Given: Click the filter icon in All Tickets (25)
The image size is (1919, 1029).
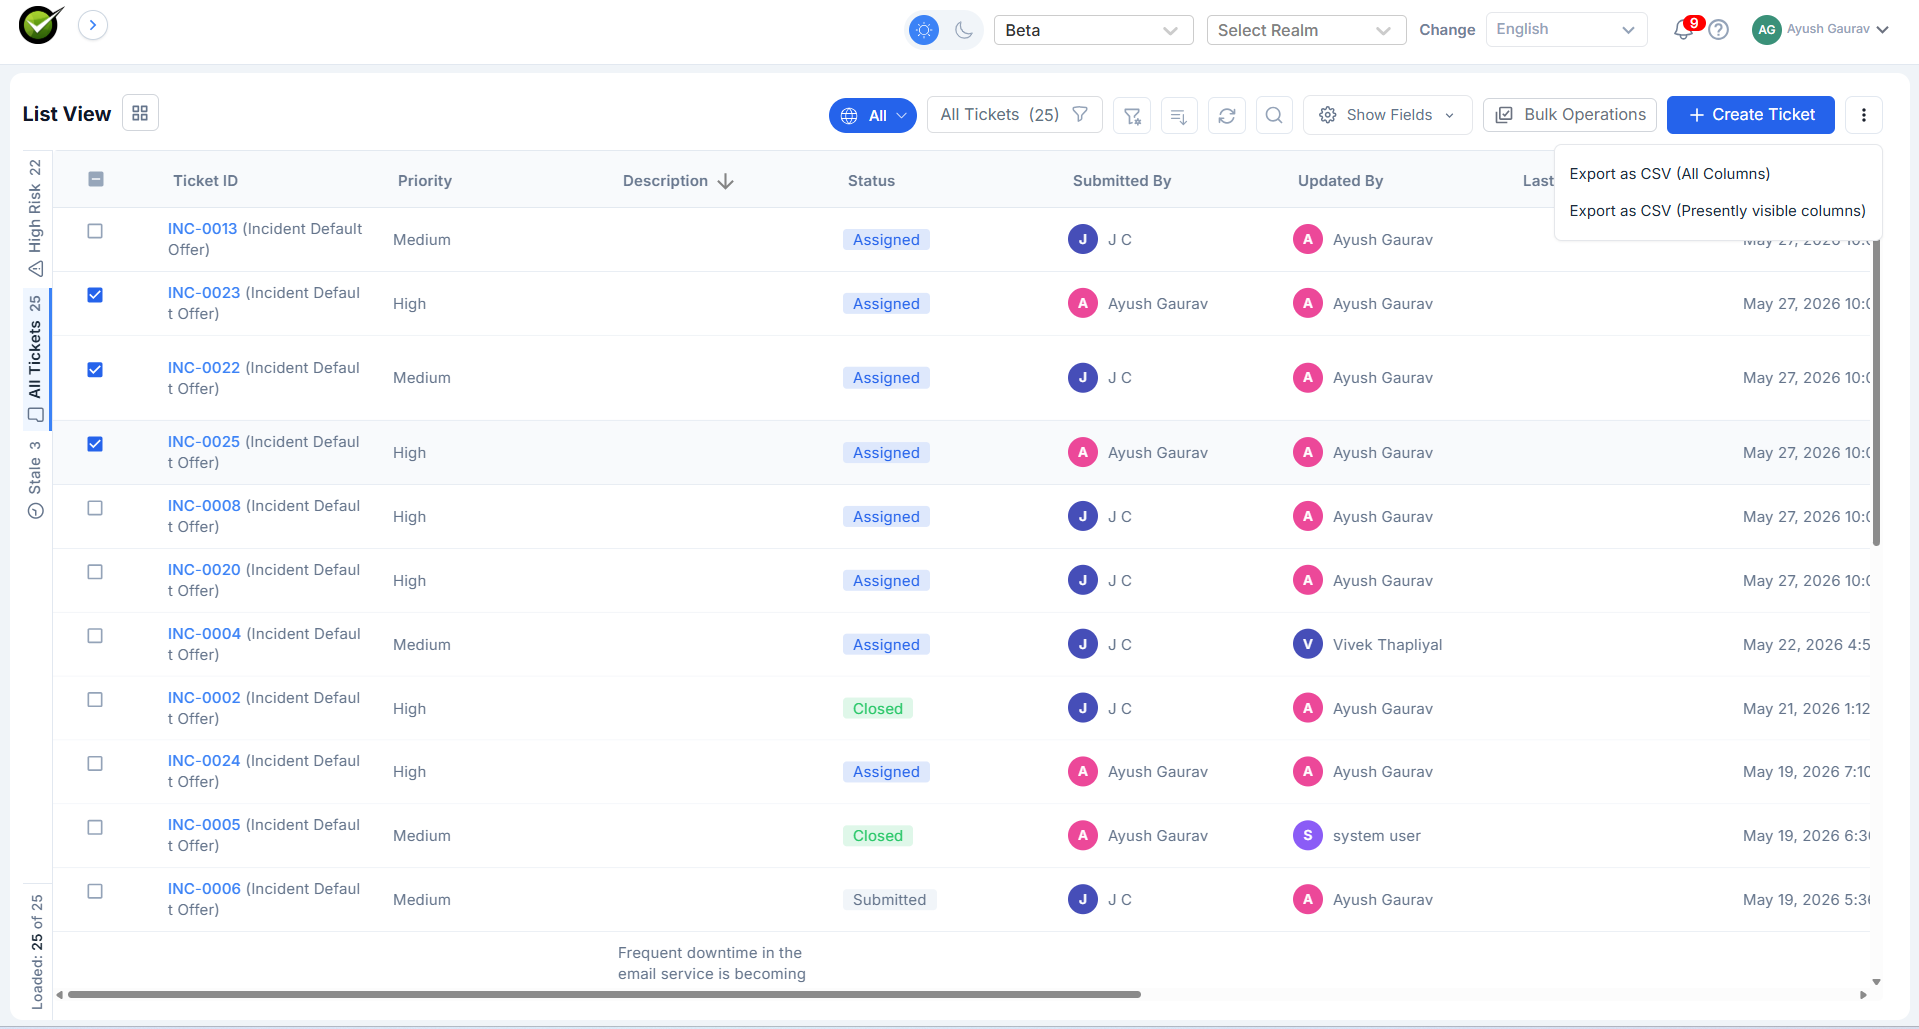Looking at the screenshot, I should 1080,114.
